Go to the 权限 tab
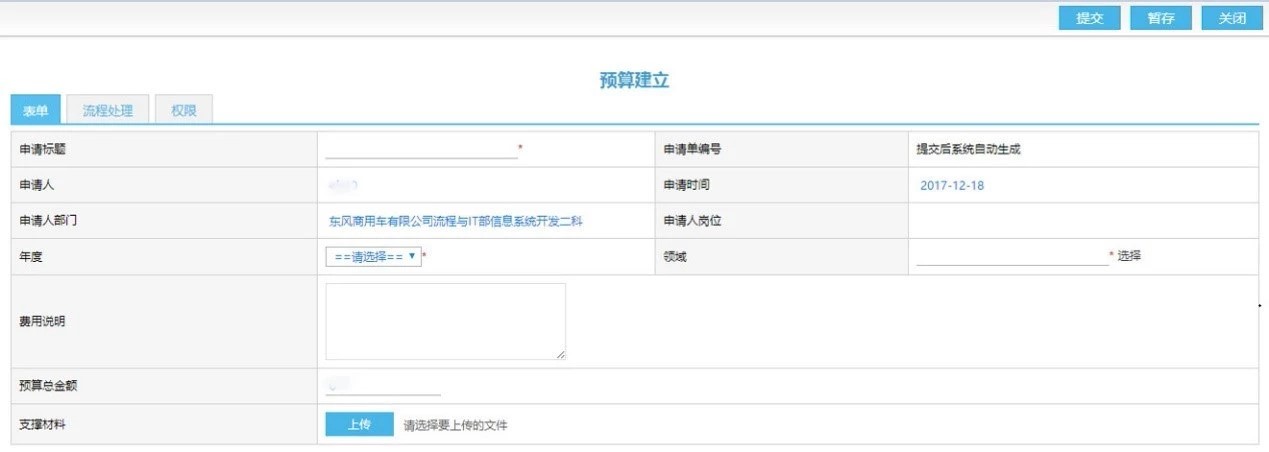1269x452 pixels. (184, 111)
